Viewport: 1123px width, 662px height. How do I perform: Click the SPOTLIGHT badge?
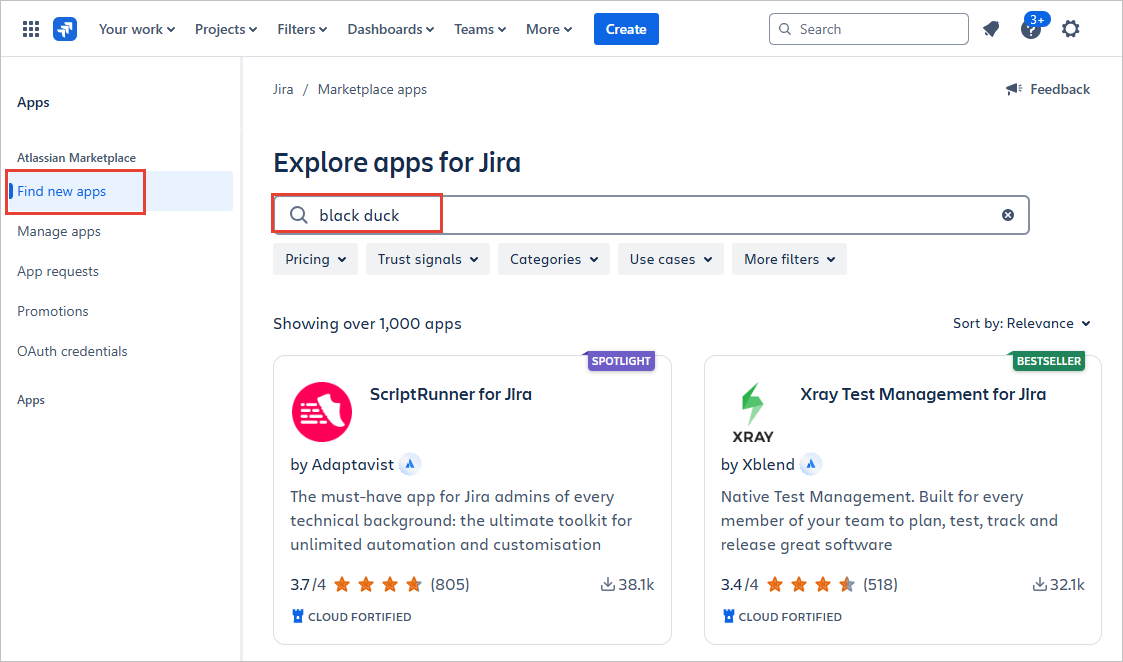pos(620,361)
